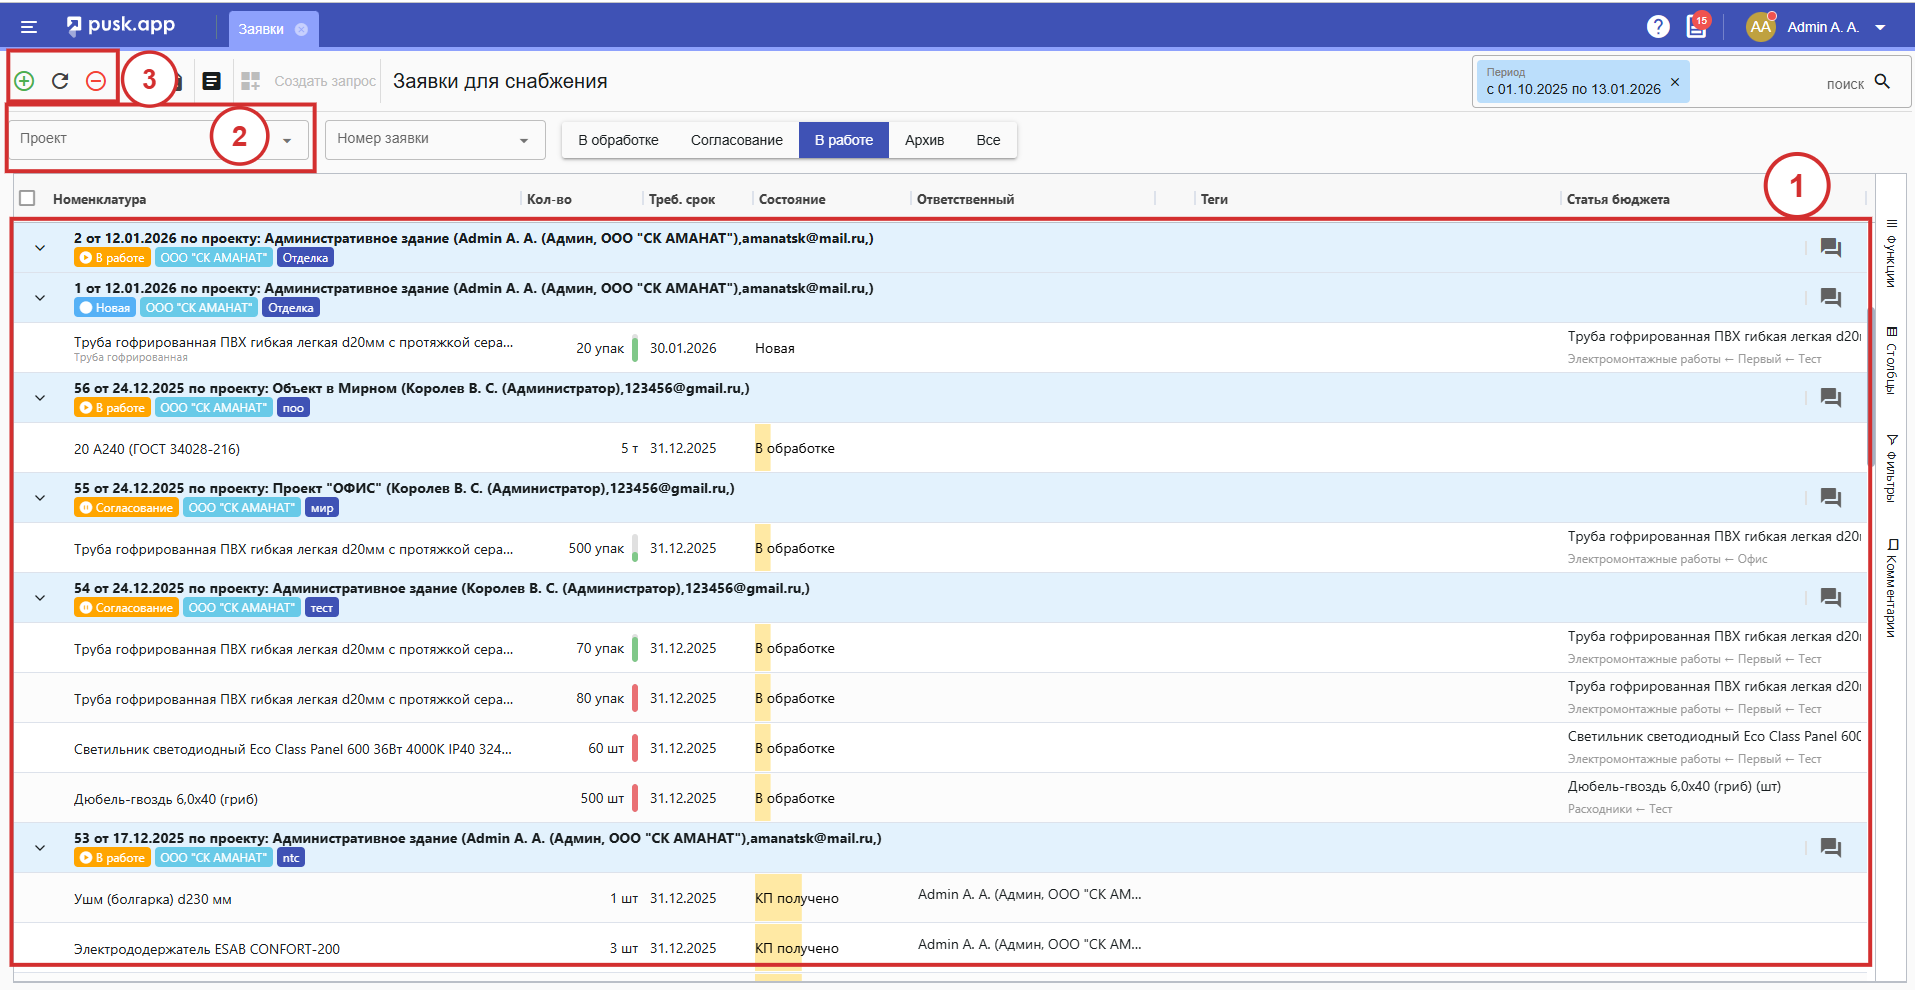The height and width of the screenshot is (990, 1915).
Task: Show the В обработке status filter
Action: click(x=618, y=140)
